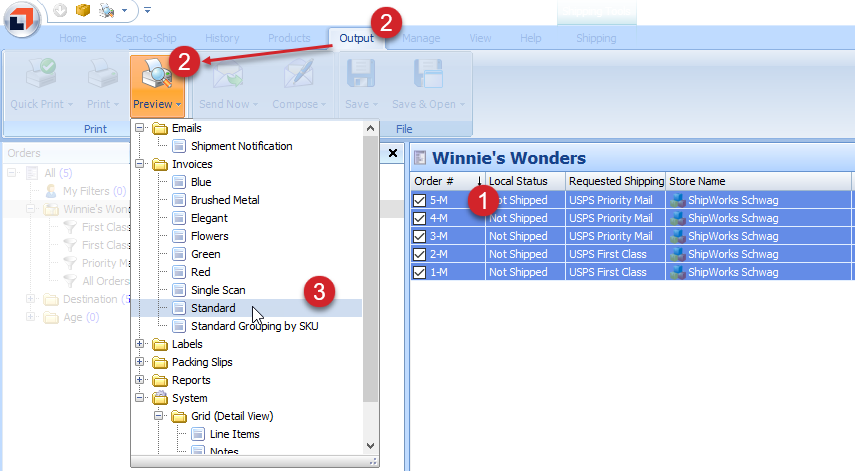
Task: Uncheck the order 3-M checkbox
Action: click(x=419, y=236)
